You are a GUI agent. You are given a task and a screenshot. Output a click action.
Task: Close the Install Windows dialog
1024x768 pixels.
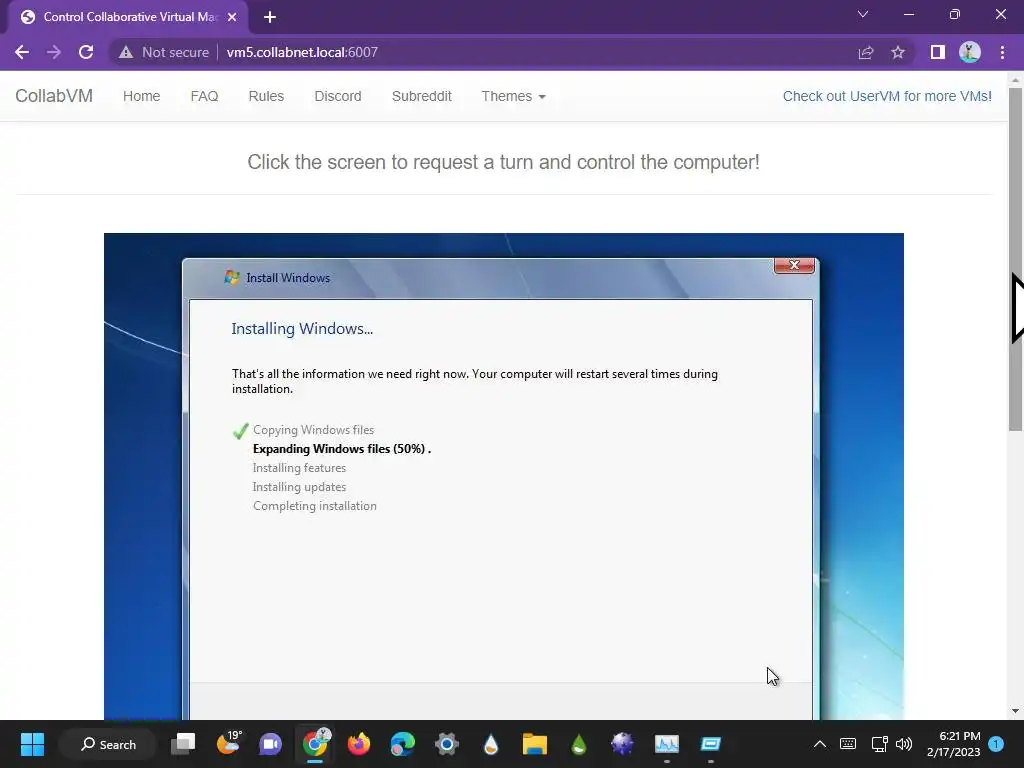794,265
